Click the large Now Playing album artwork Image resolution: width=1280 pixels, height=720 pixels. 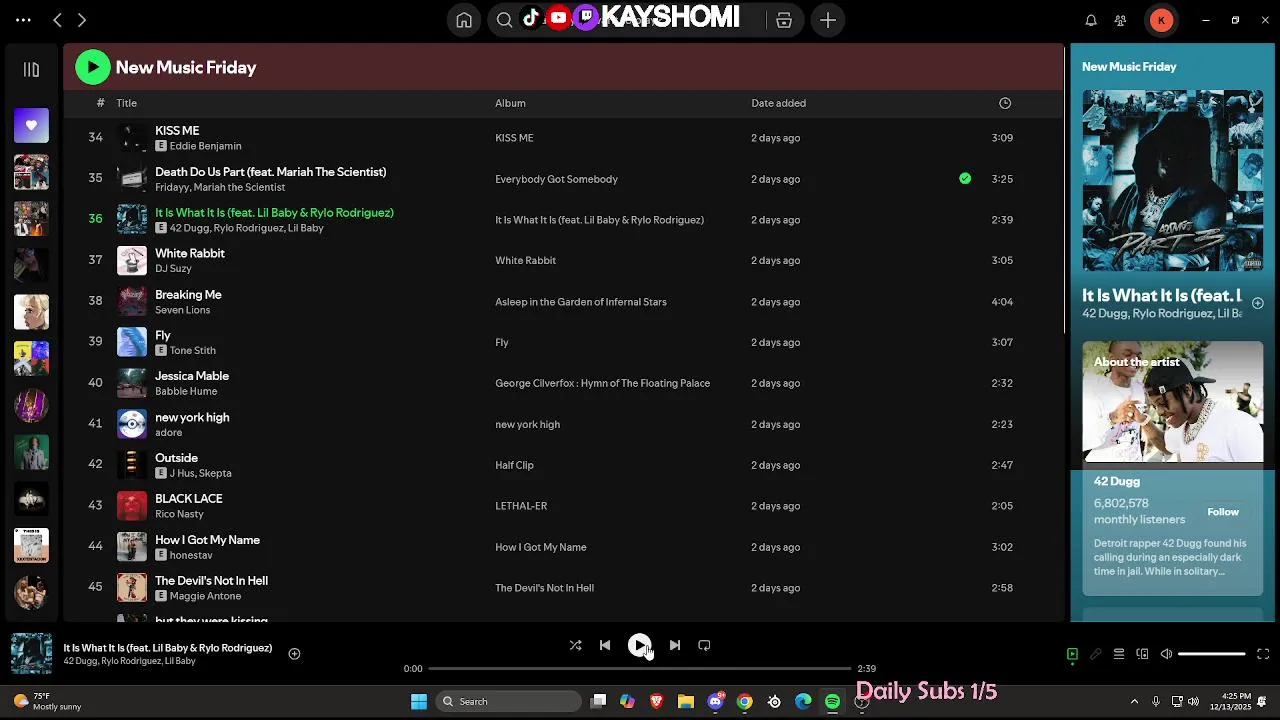pyautogui.click(x=1172, y=181)
